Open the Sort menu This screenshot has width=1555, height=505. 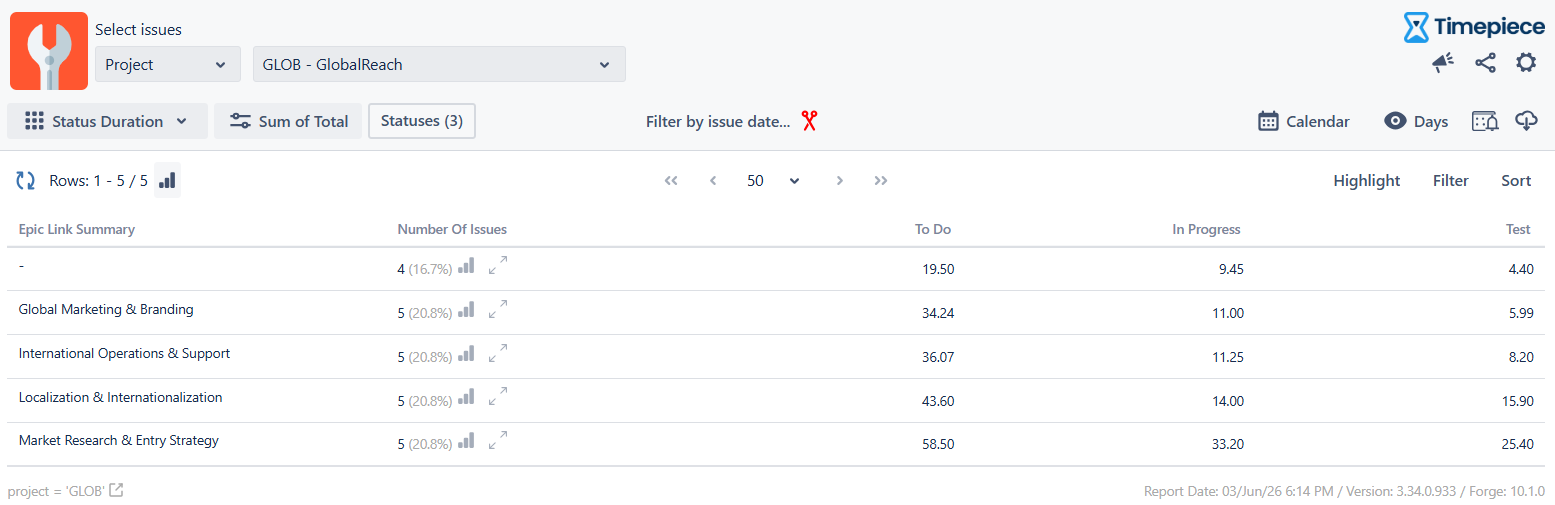tap(1516, 181)
